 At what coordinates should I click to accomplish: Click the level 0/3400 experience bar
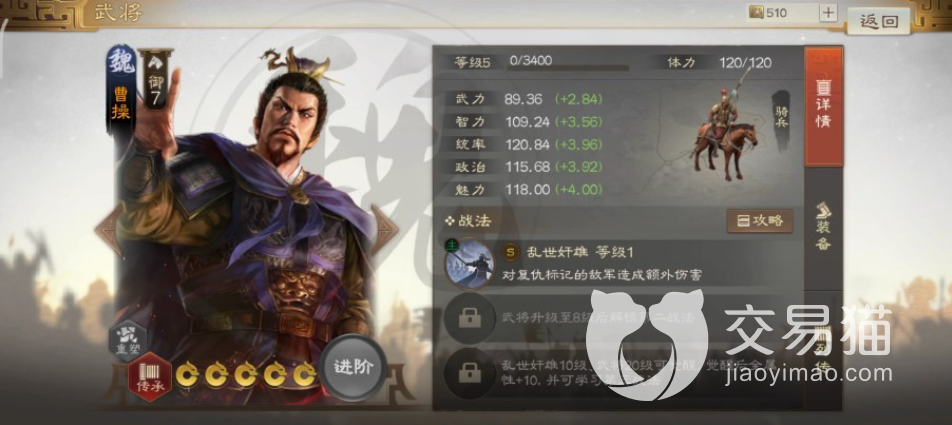pos(569,66)
